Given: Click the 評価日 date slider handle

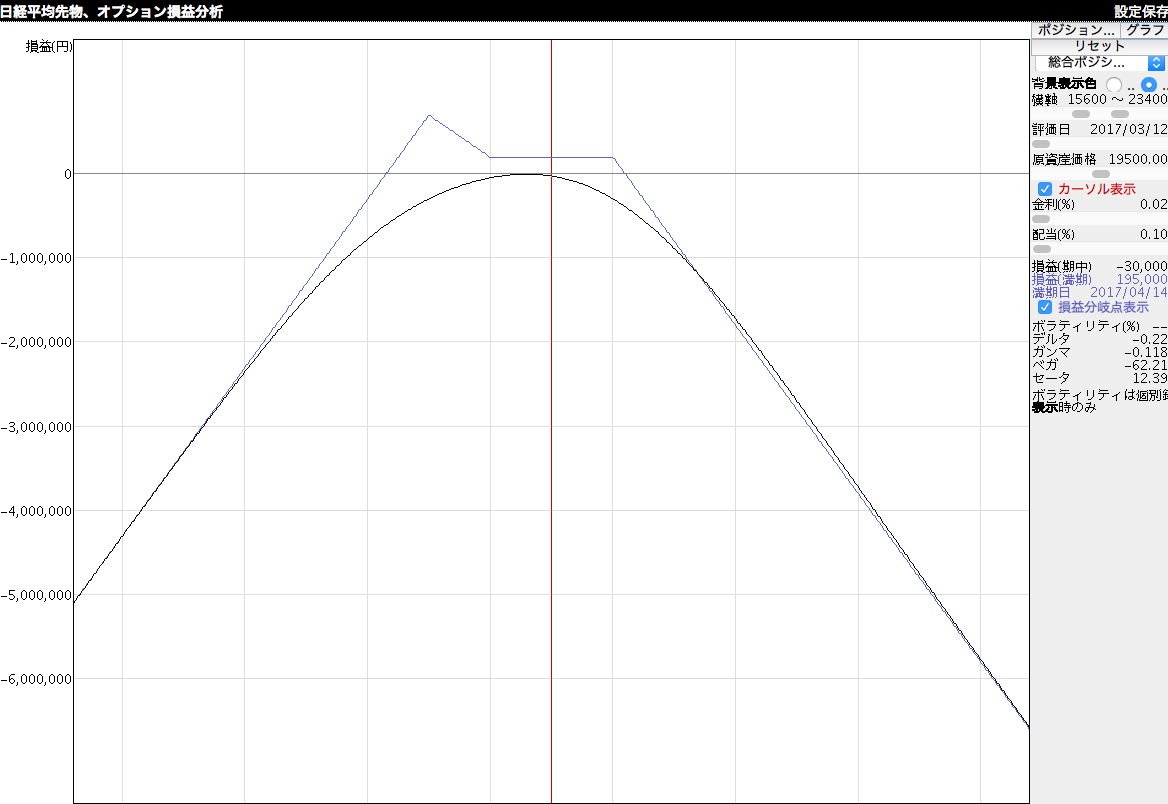Looking at the screenshot, I should 1041,144.
